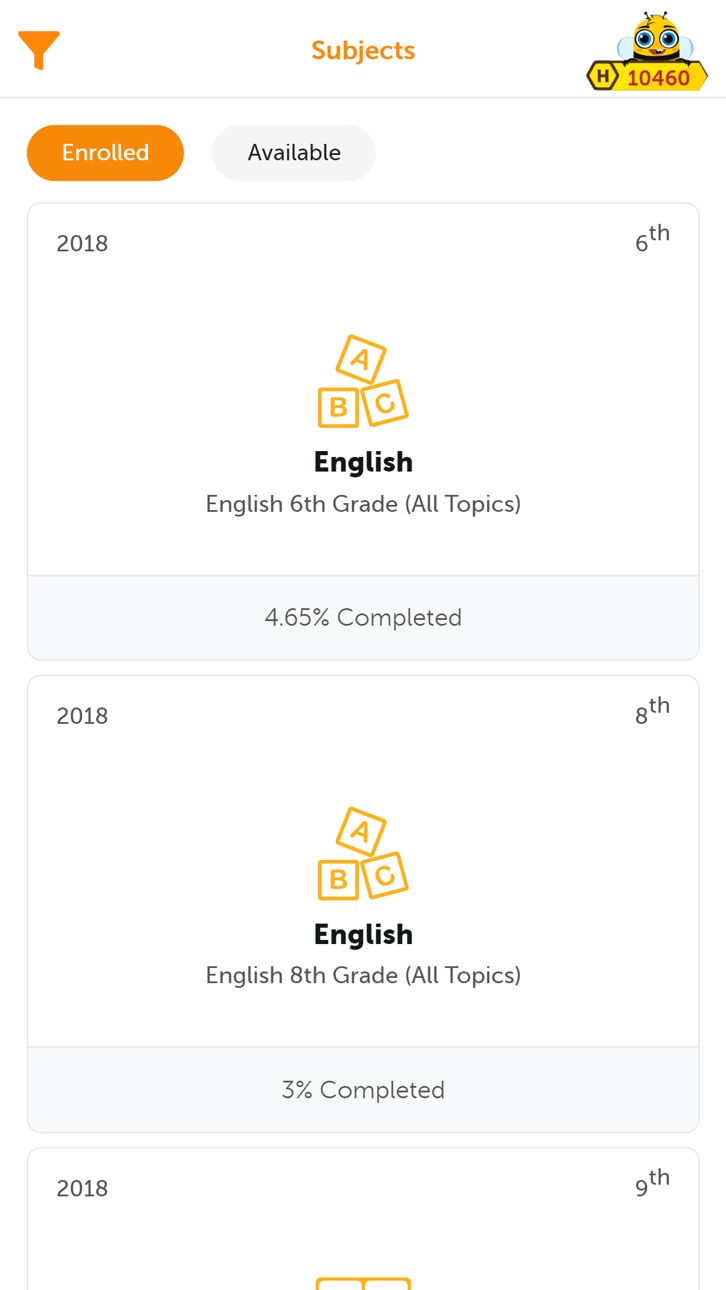Tap the partially visible 9th grade subject icon
726x1290 pixels.
coord(363,1282)
